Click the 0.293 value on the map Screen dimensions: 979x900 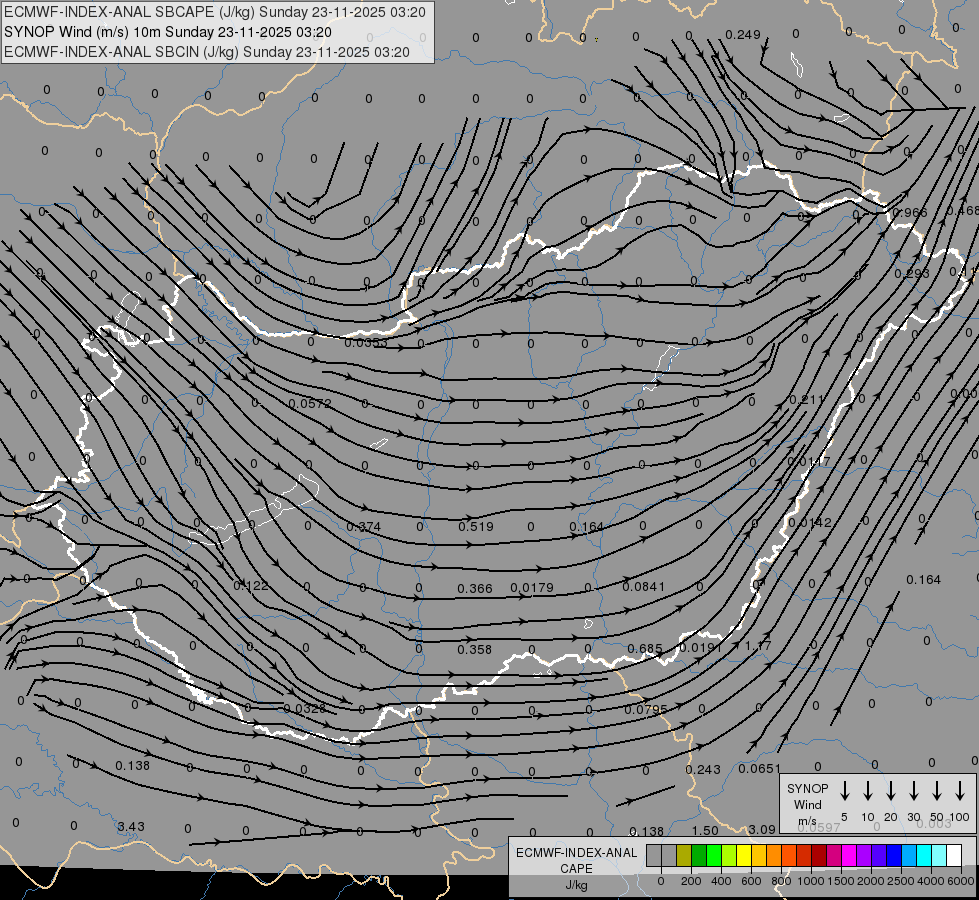[x=912, y=274]
